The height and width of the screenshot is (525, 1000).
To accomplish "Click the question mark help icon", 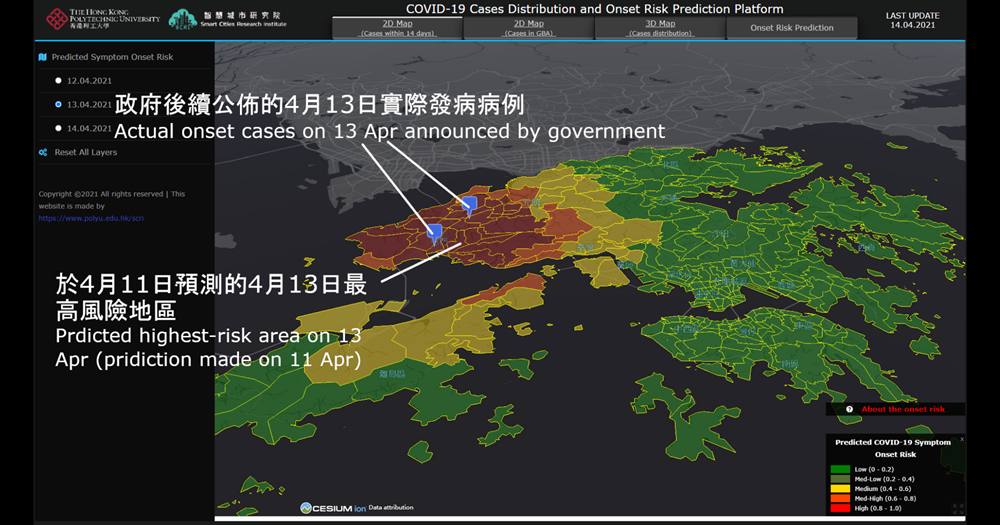I will click(x=849, y=409).
